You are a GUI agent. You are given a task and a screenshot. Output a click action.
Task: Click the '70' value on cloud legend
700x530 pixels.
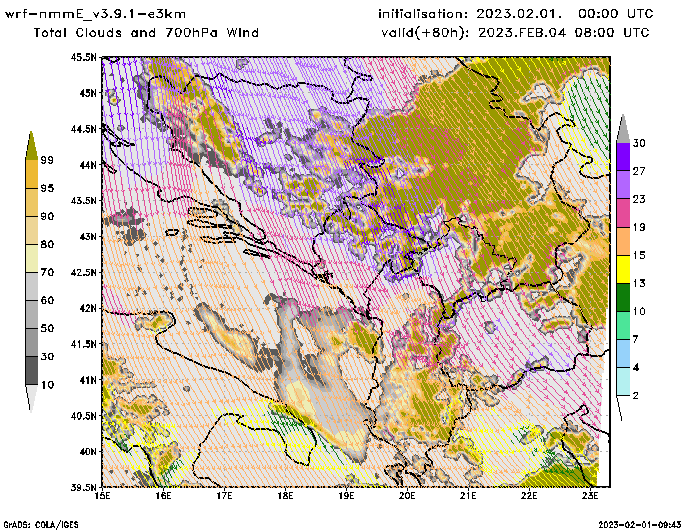[47, 272]
